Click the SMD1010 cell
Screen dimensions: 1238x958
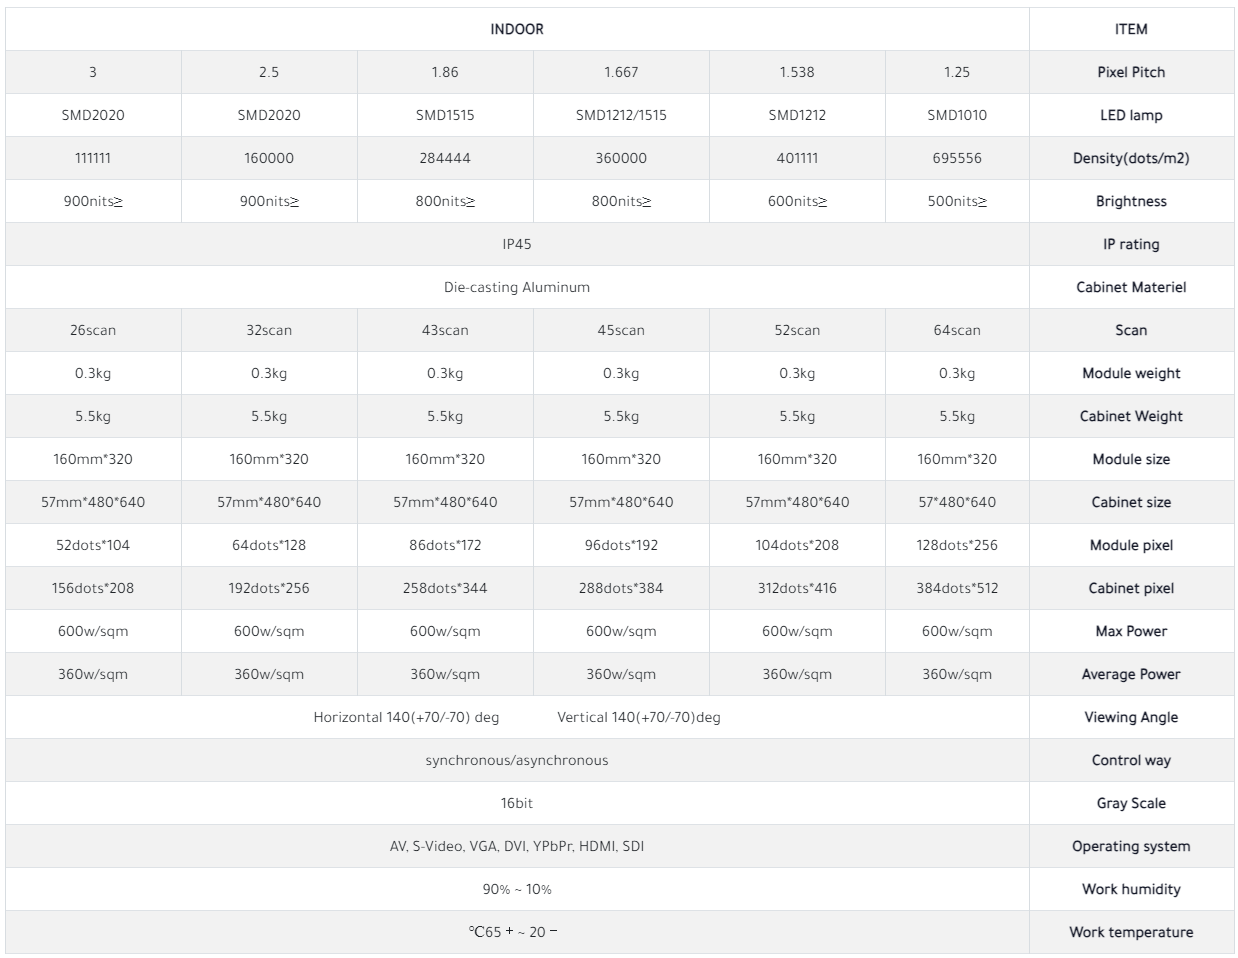point(957,115)
